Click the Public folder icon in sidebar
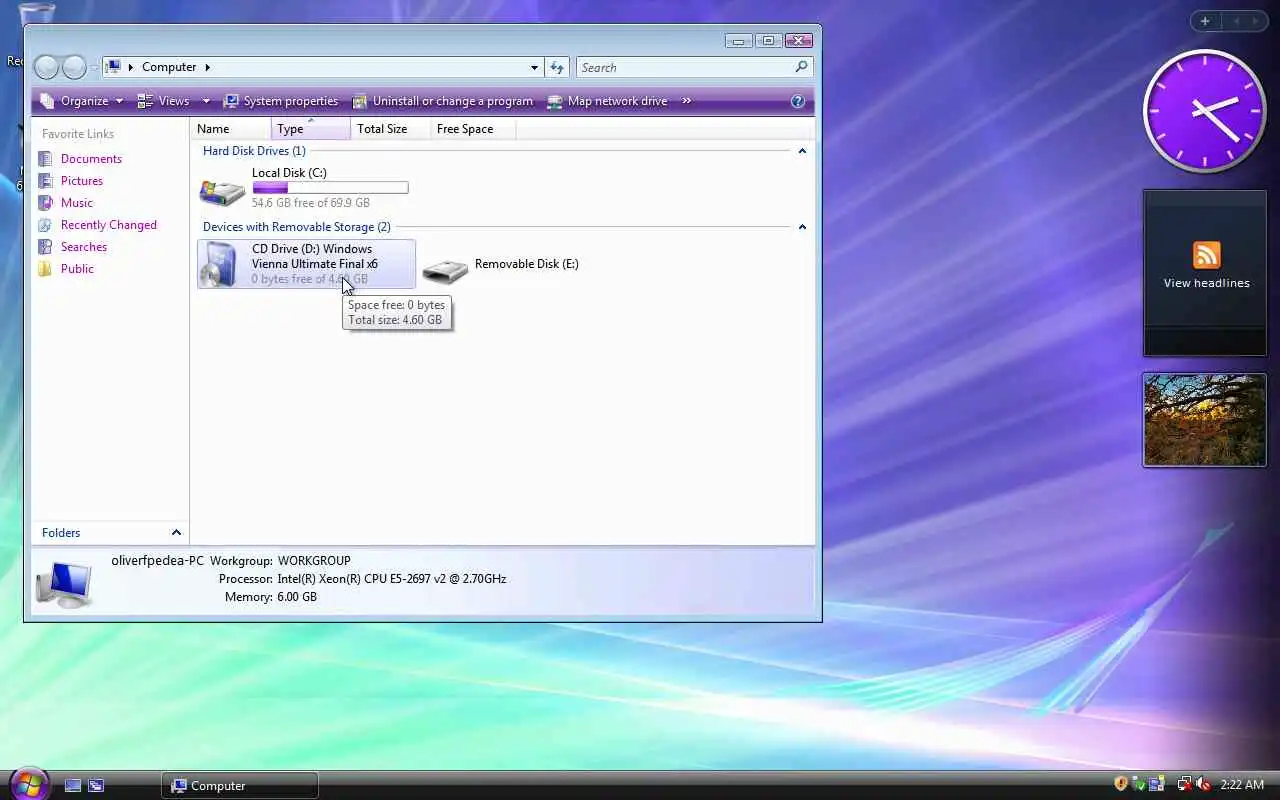This screenshot has height=800, width=1280. (x=45, y=269)
